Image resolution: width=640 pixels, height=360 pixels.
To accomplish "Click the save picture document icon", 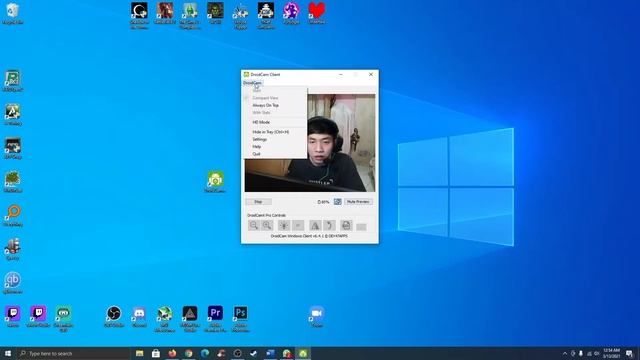I will point(346,225).
